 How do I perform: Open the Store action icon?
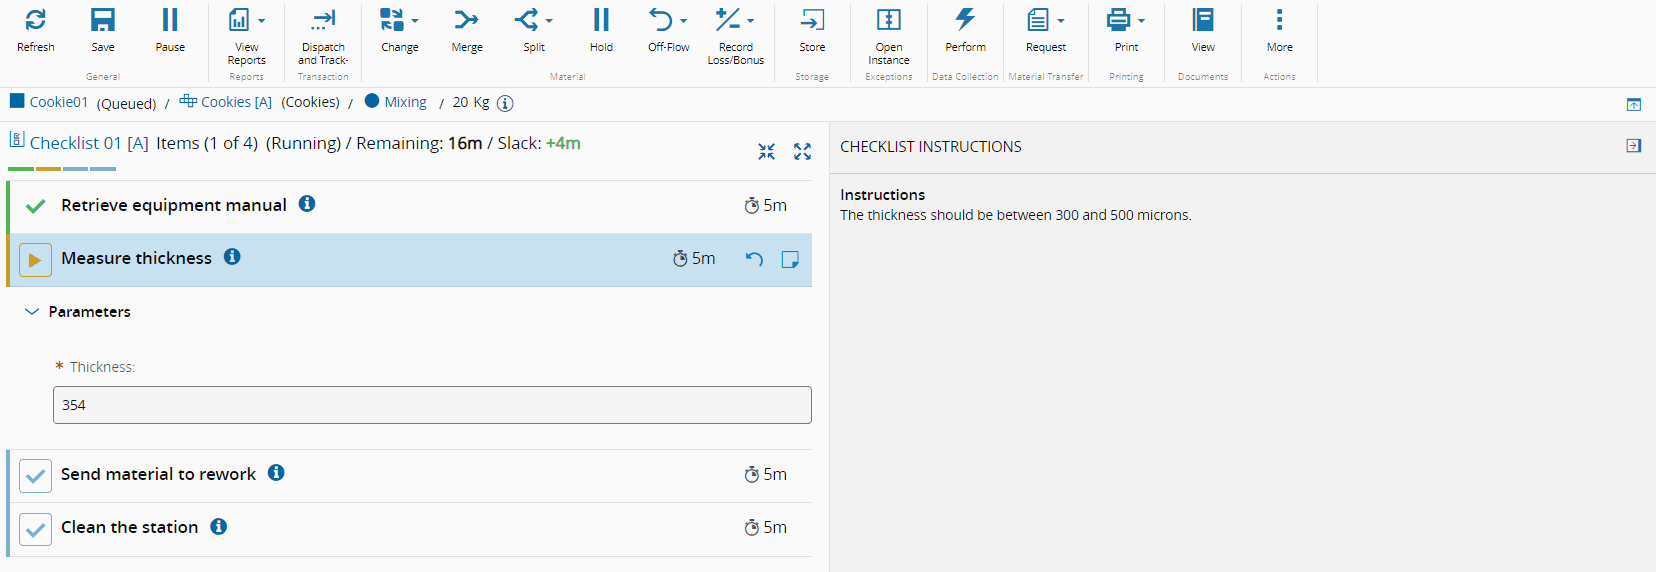pos(812,20)
